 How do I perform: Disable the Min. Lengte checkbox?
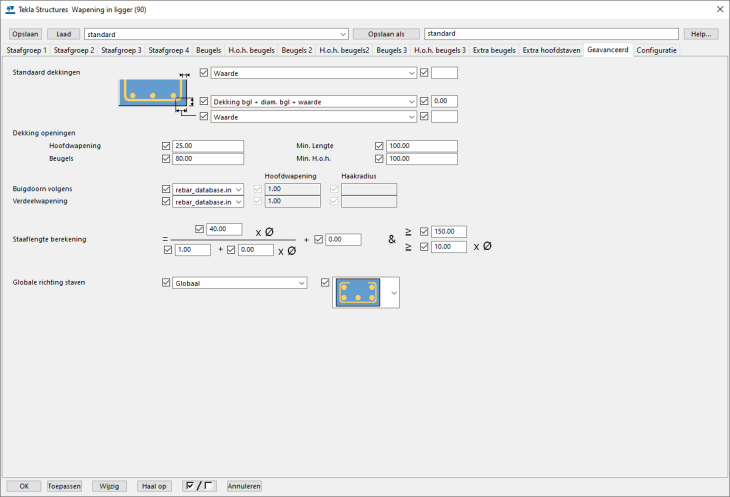(379, 145)
